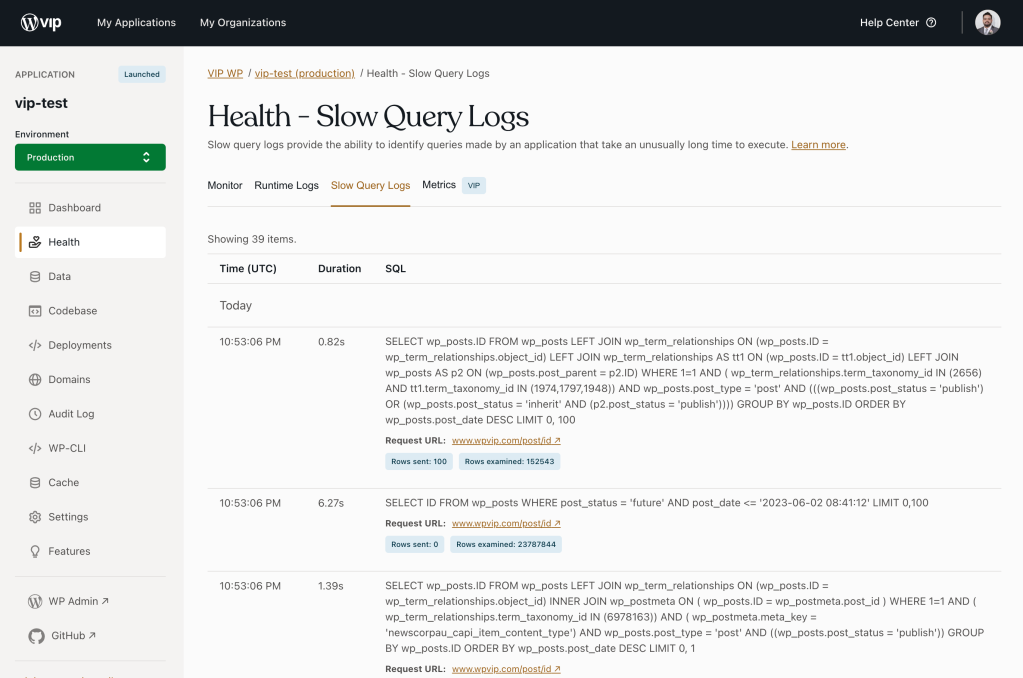Open My Applications menu
This screenshot has width=1023, height=678.
(136, 22)
